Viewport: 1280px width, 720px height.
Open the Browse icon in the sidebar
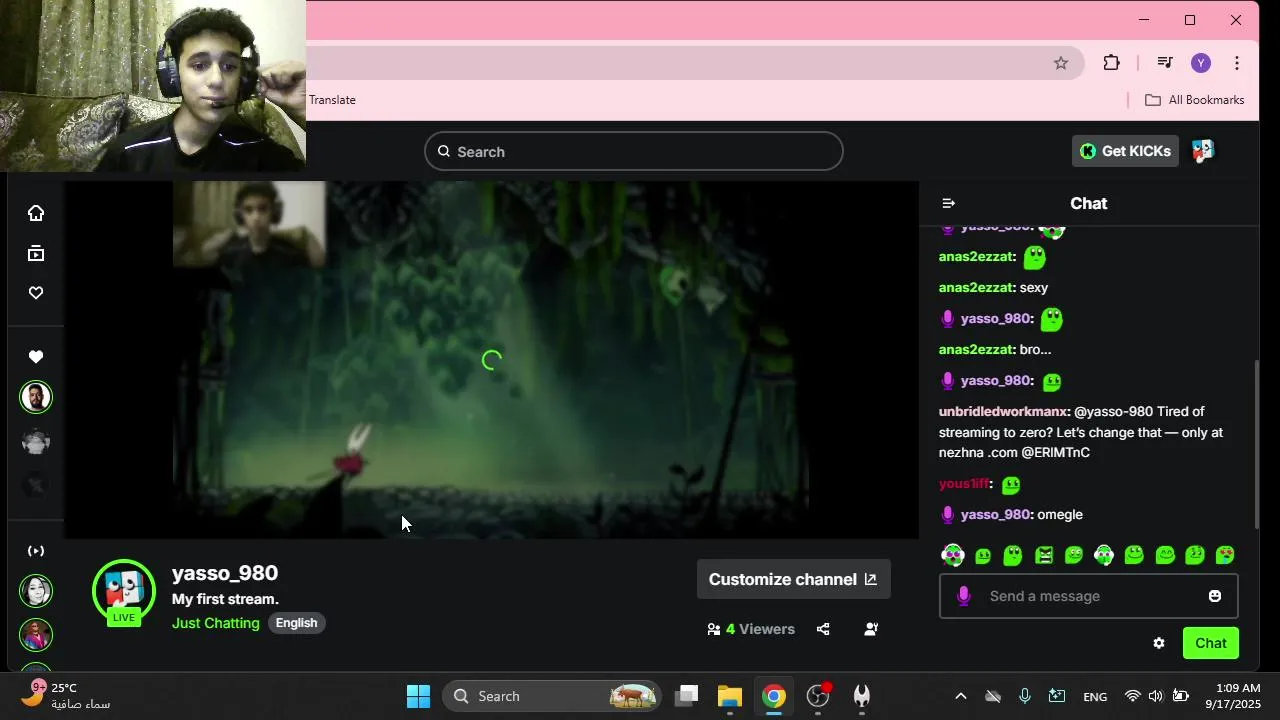tap(36, 253)
